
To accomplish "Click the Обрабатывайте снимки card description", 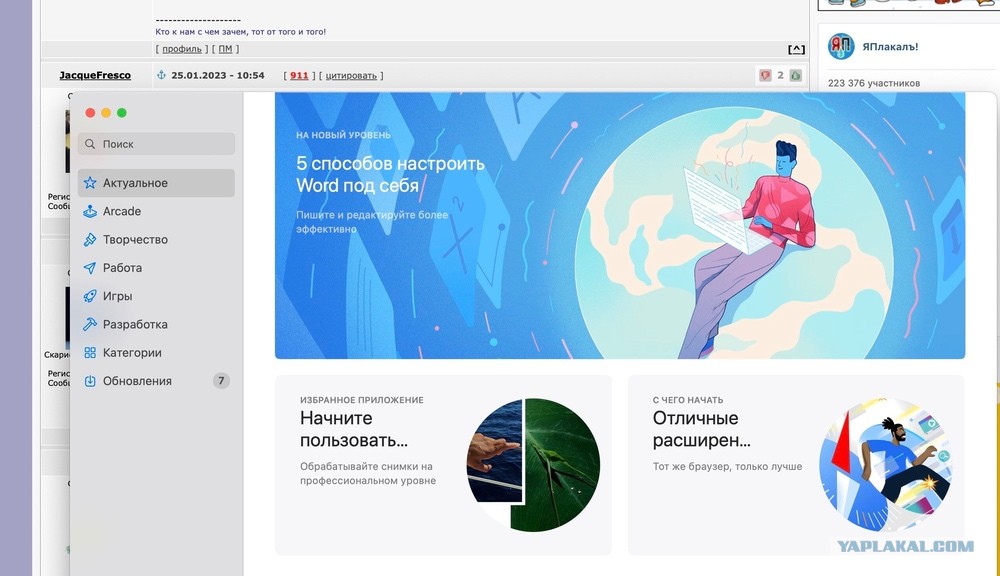I will tap(368, 473).
